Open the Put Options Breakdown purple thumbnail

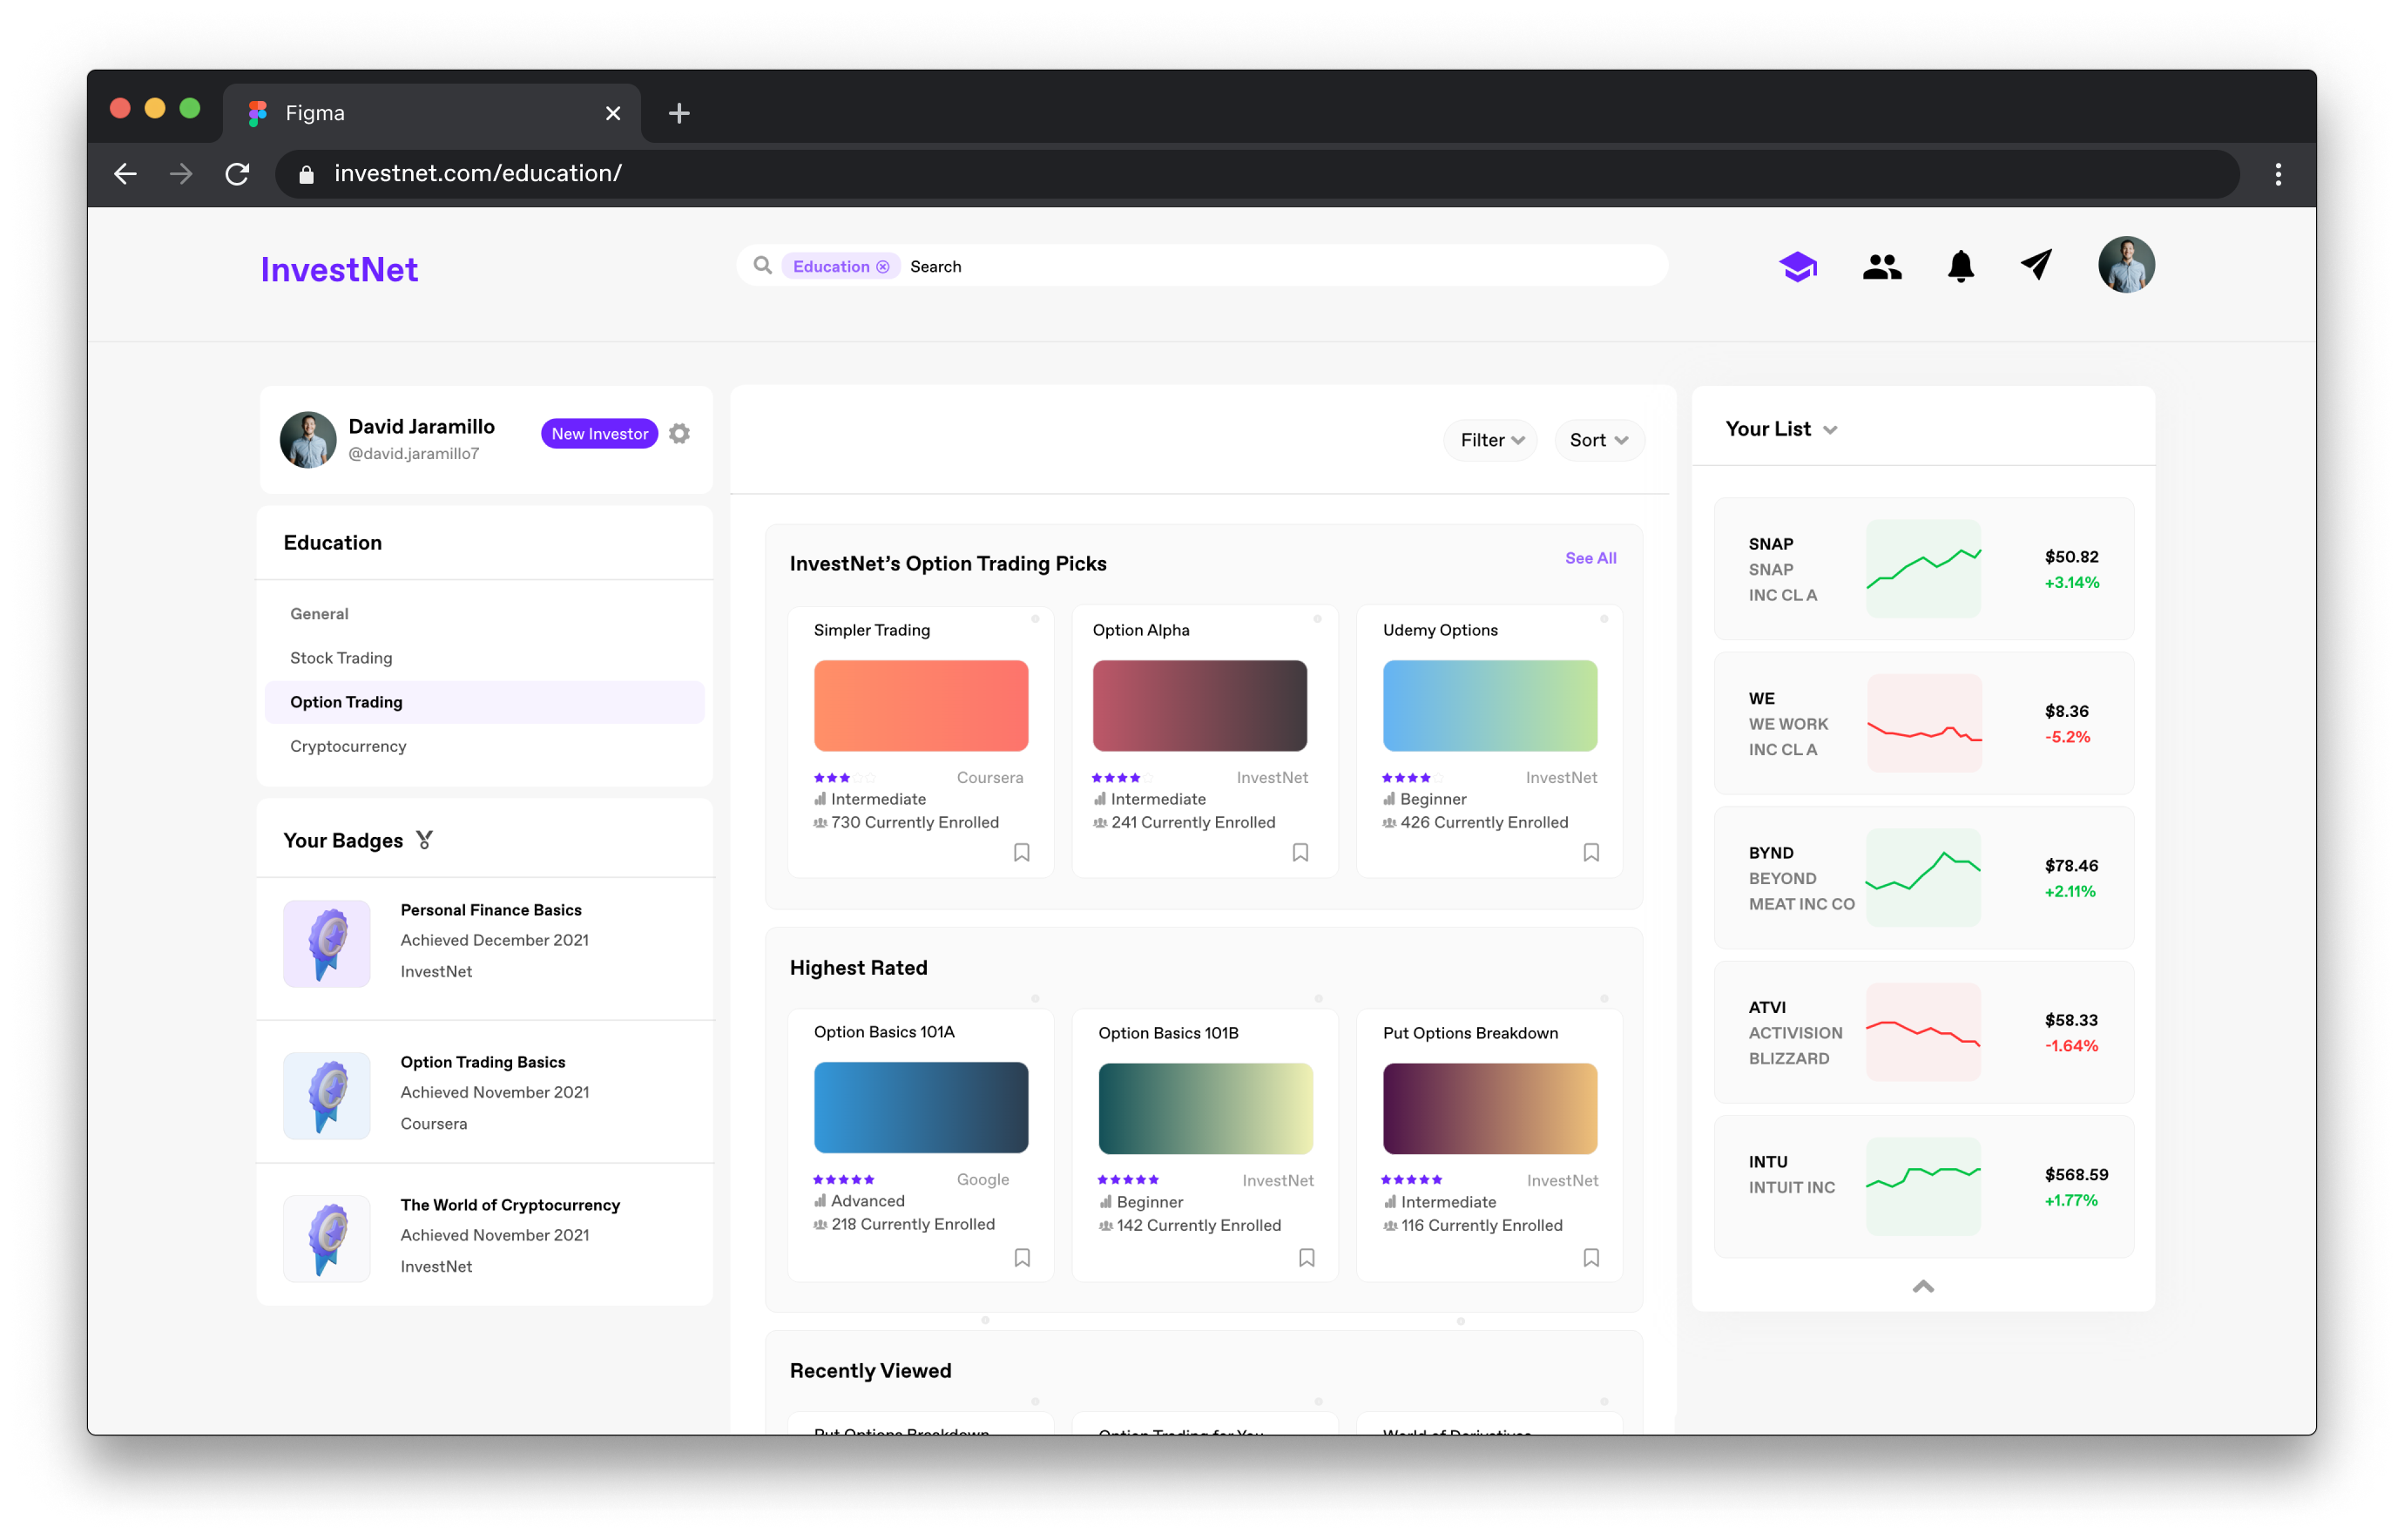tap(1489, 1108)
